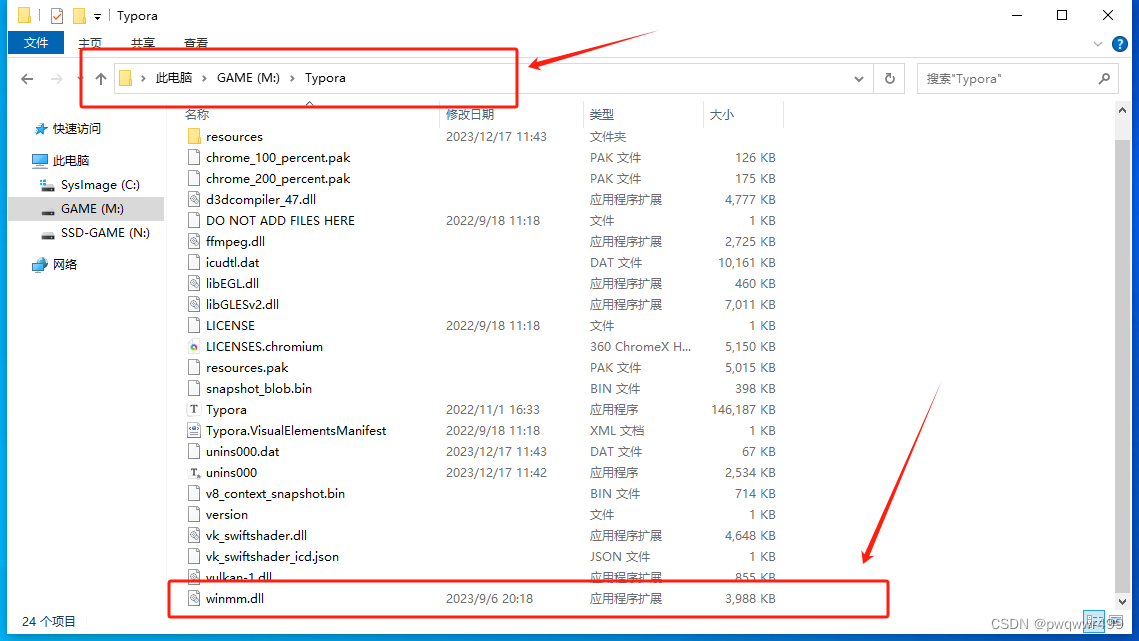Go up one folder level
The width and height of the screenshot is (1139, 641).
pos(100,78)
